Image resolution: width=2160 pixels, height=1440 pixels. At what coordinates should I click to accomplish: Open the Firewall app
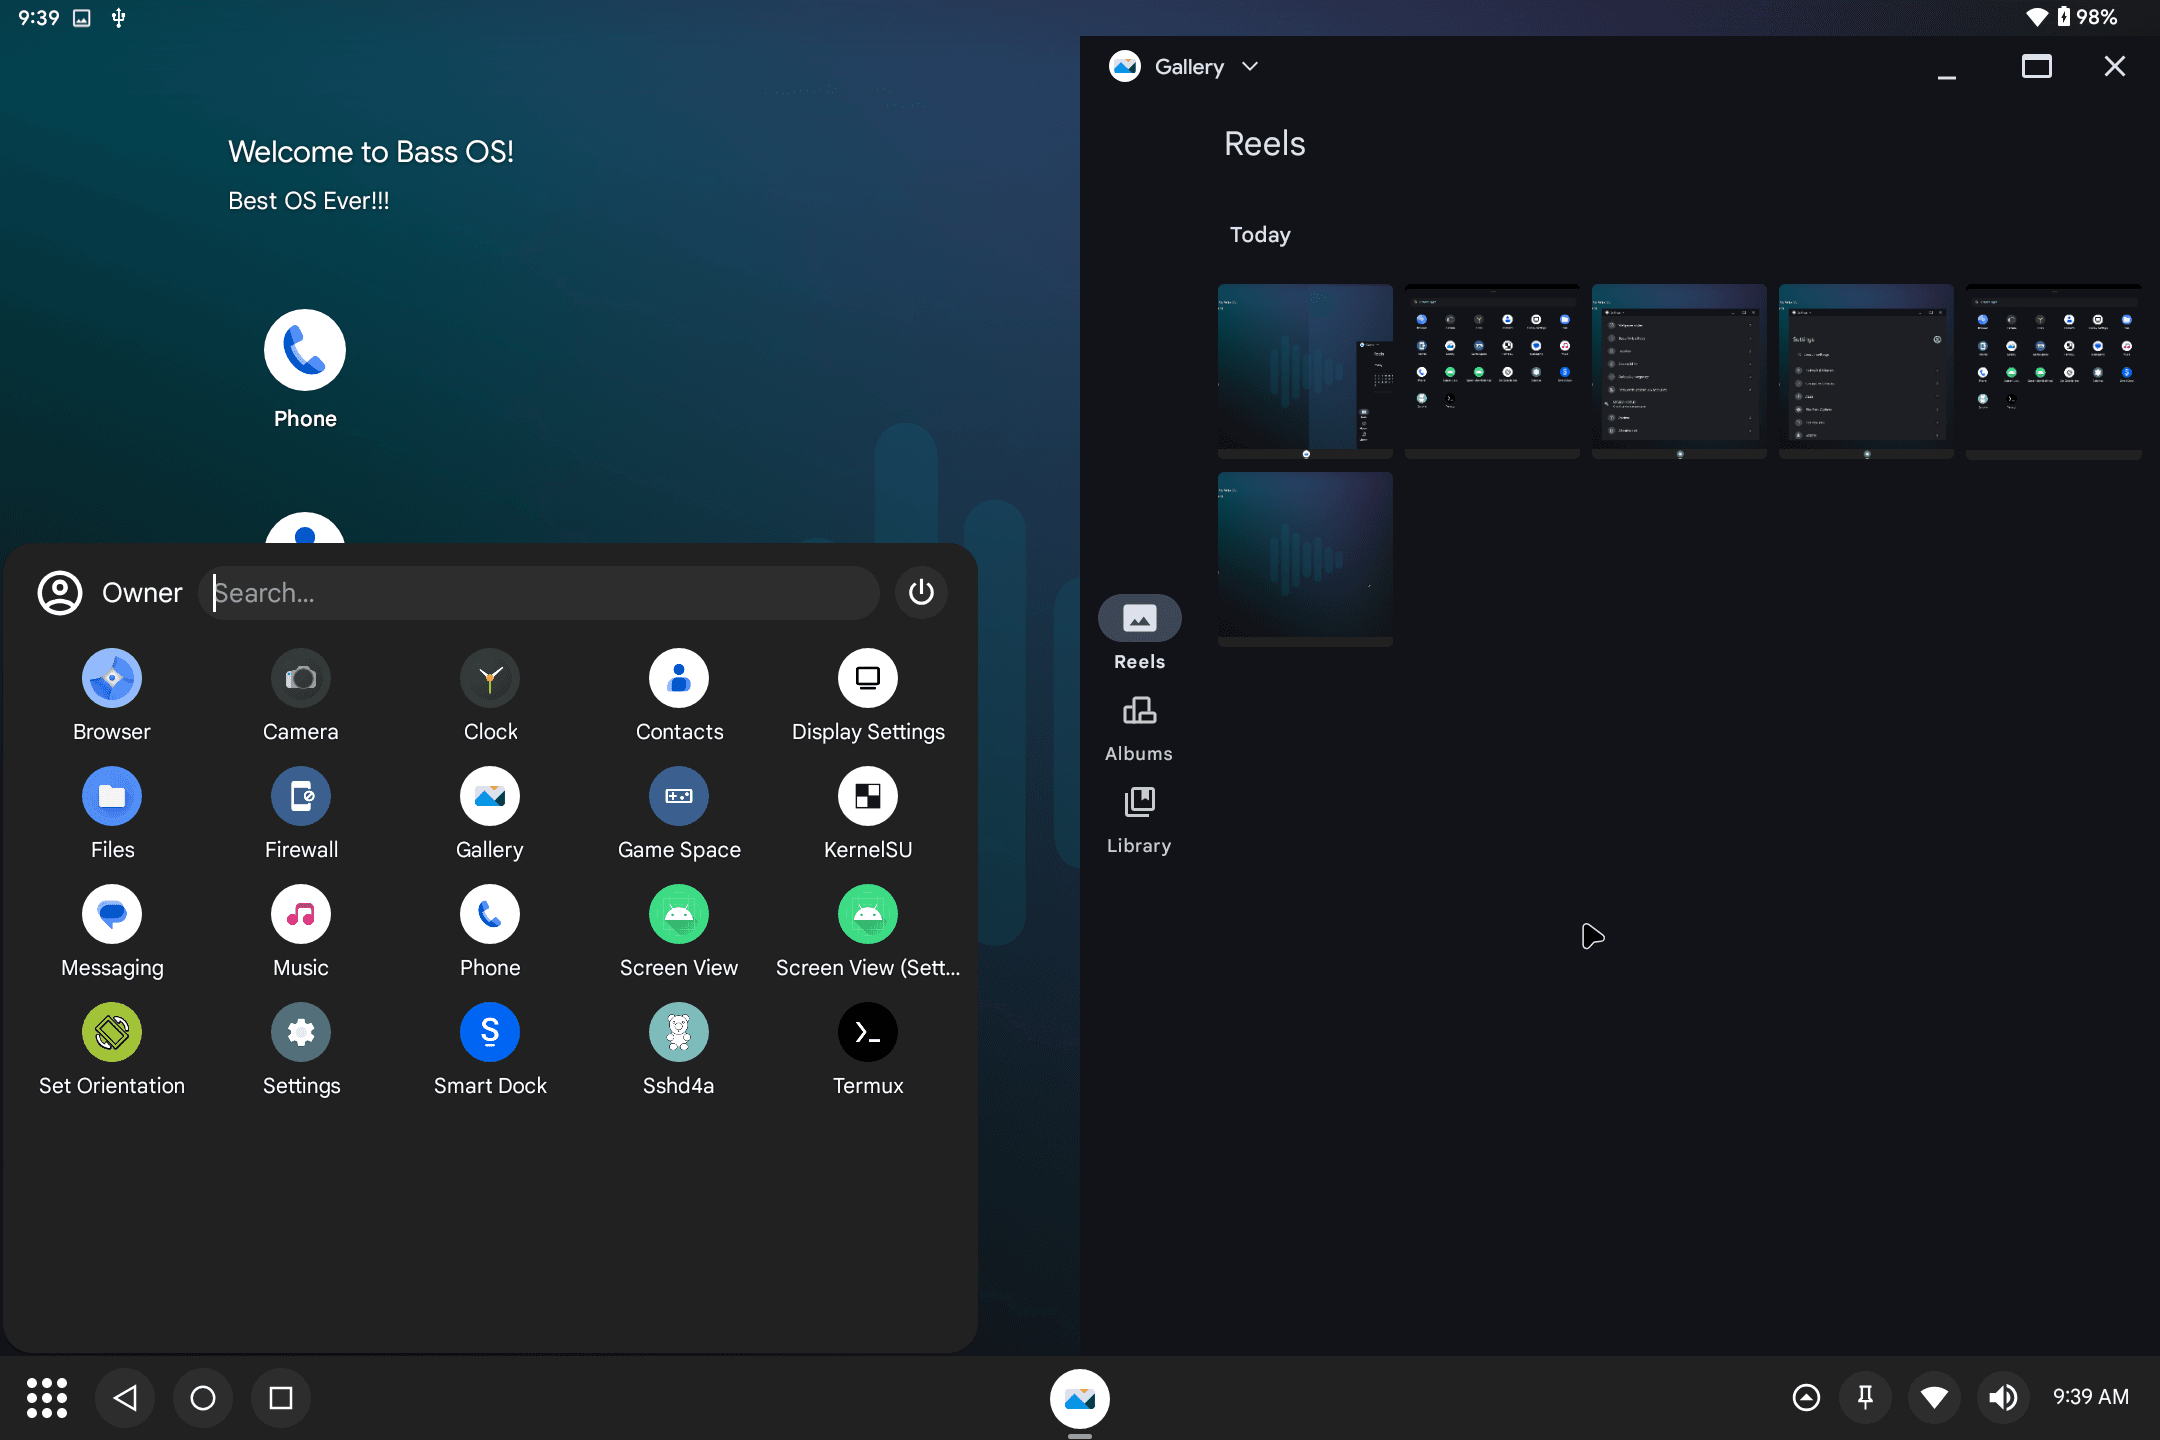pos(300,797)
